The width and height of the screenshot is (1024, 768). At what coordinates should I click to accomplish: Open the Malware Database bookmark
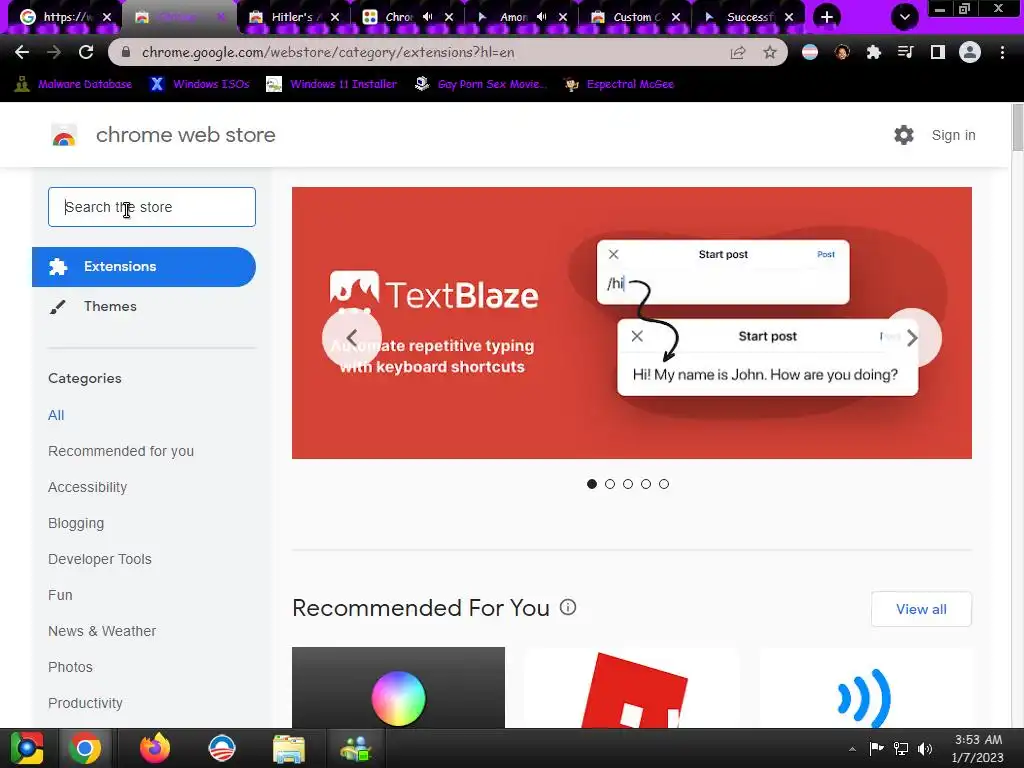pyautogui.click(x=73, y=84)
